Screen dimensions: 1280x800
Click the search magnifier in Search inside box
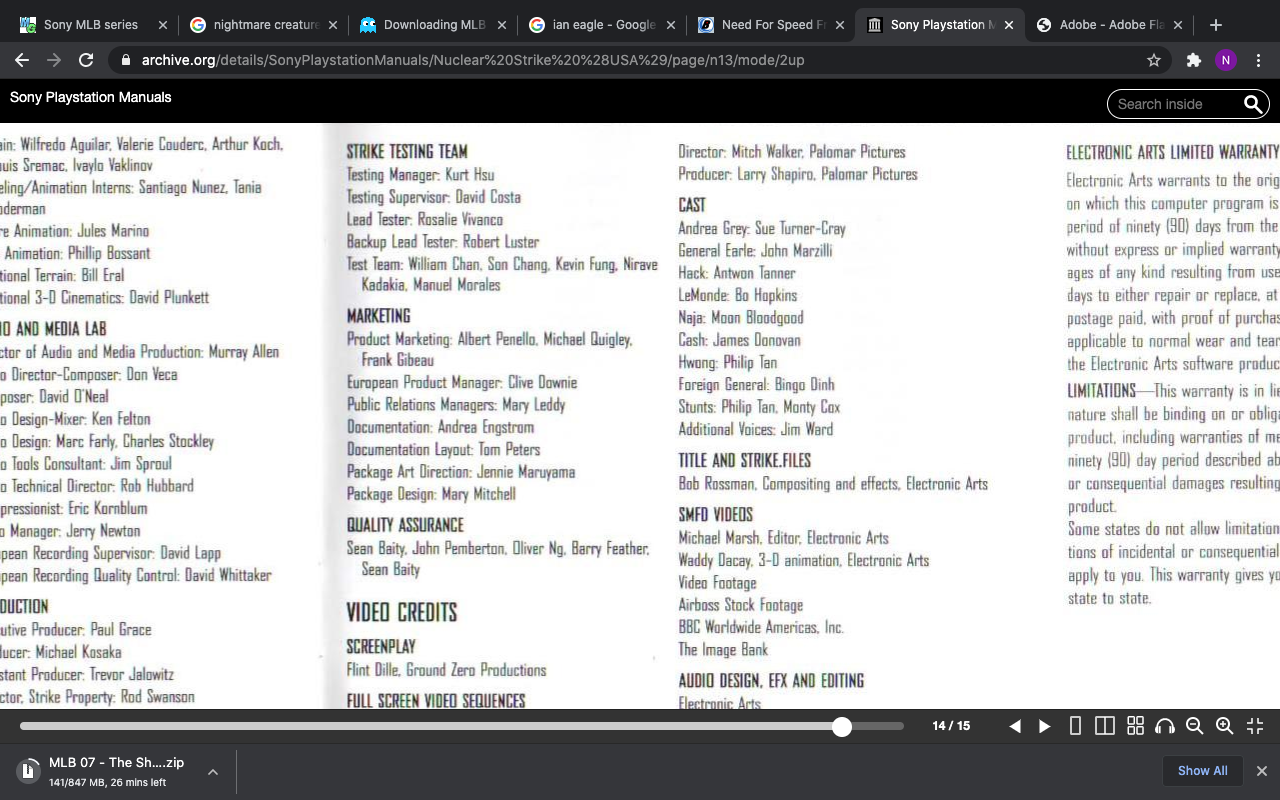point(1252,104)
